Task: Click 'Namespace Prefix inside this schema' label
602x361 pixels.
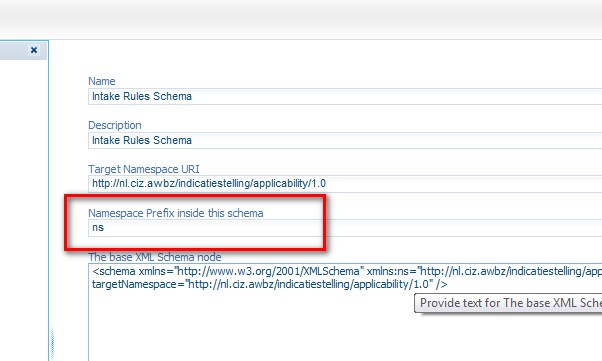Action: (176, 213)
